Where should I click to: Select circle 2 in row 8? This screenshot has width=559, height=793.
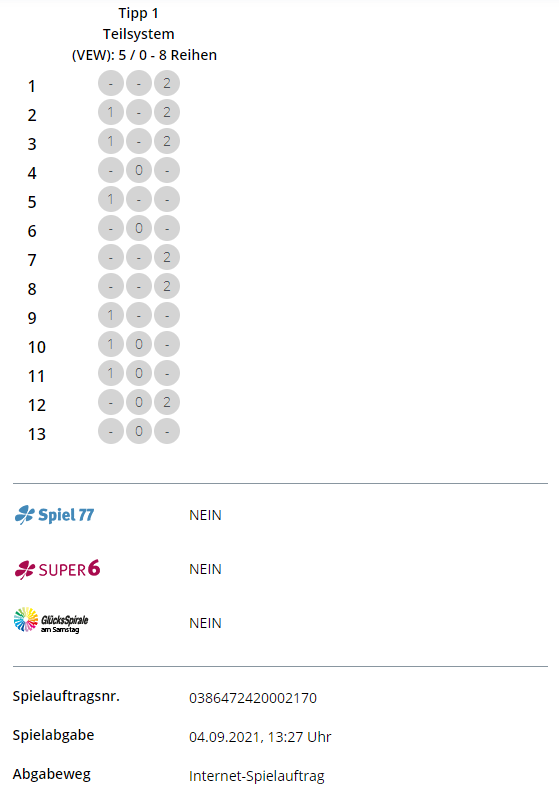[167, 286]
